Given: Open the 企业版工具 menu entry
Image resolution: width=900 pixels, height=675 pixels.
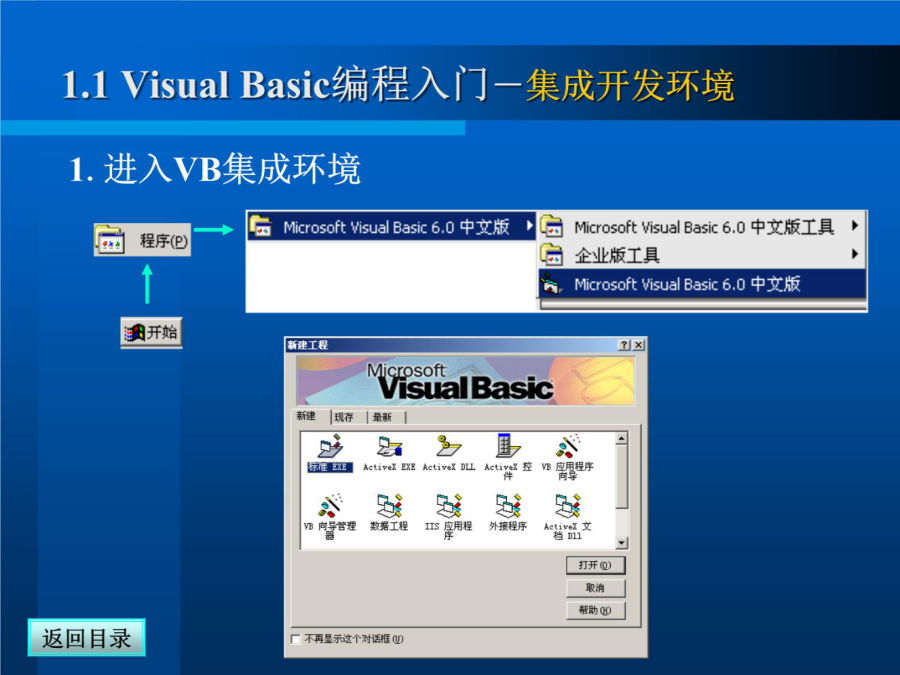Looking at the screenshot, I should (x=702, y=255).
